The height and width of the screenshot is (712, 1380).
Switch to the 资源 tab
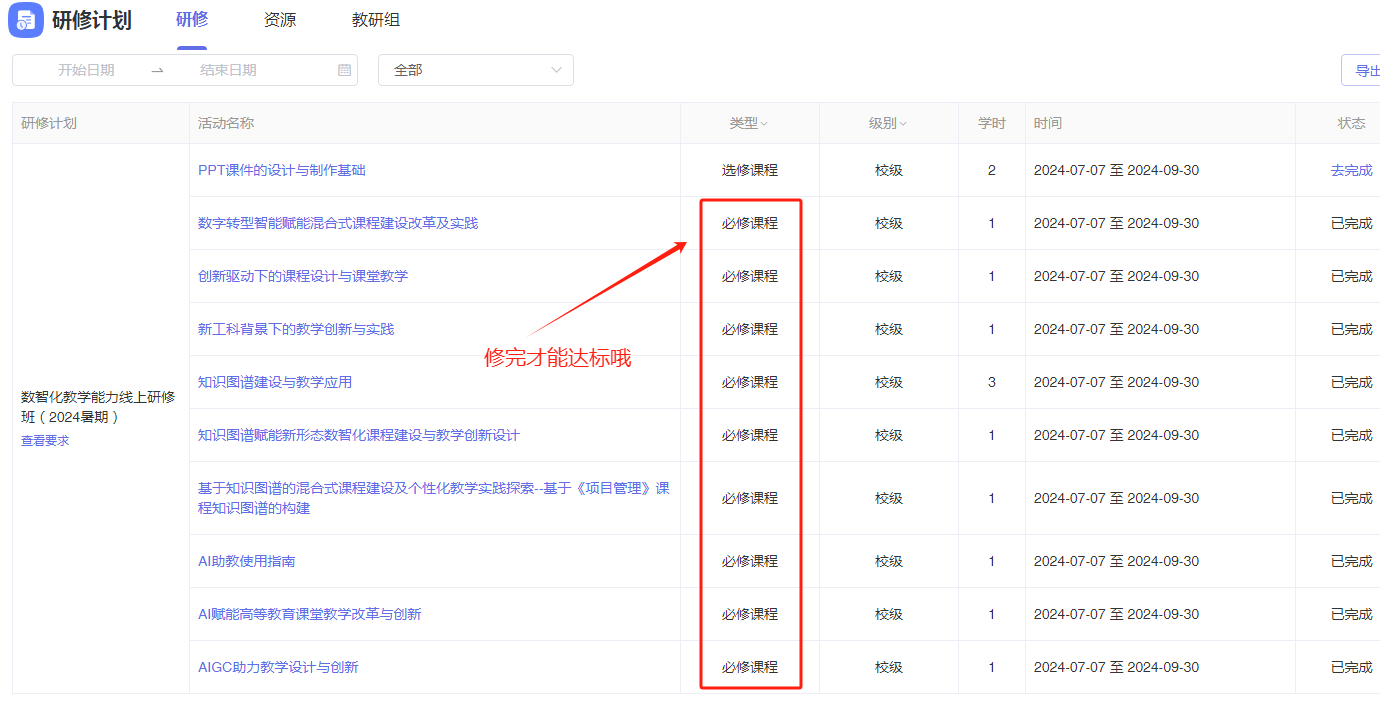[280, 20]
